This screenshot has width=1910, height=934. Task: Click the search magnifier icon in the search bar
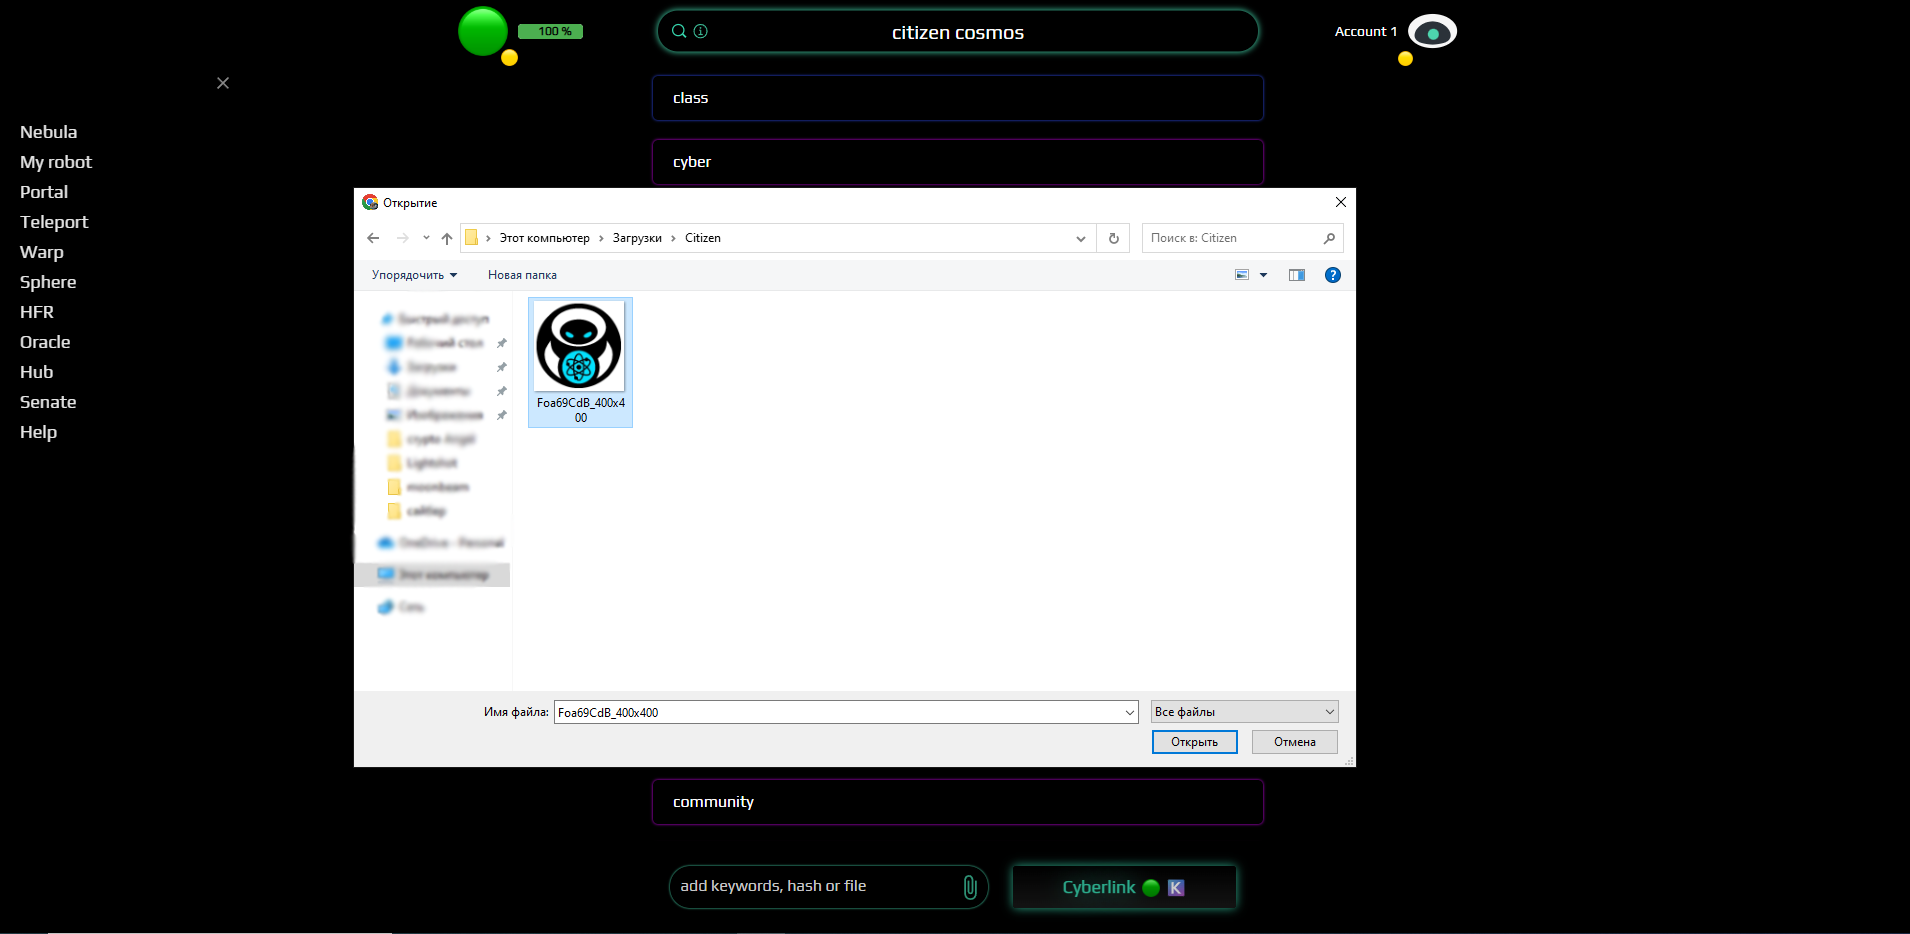point(679,31)
